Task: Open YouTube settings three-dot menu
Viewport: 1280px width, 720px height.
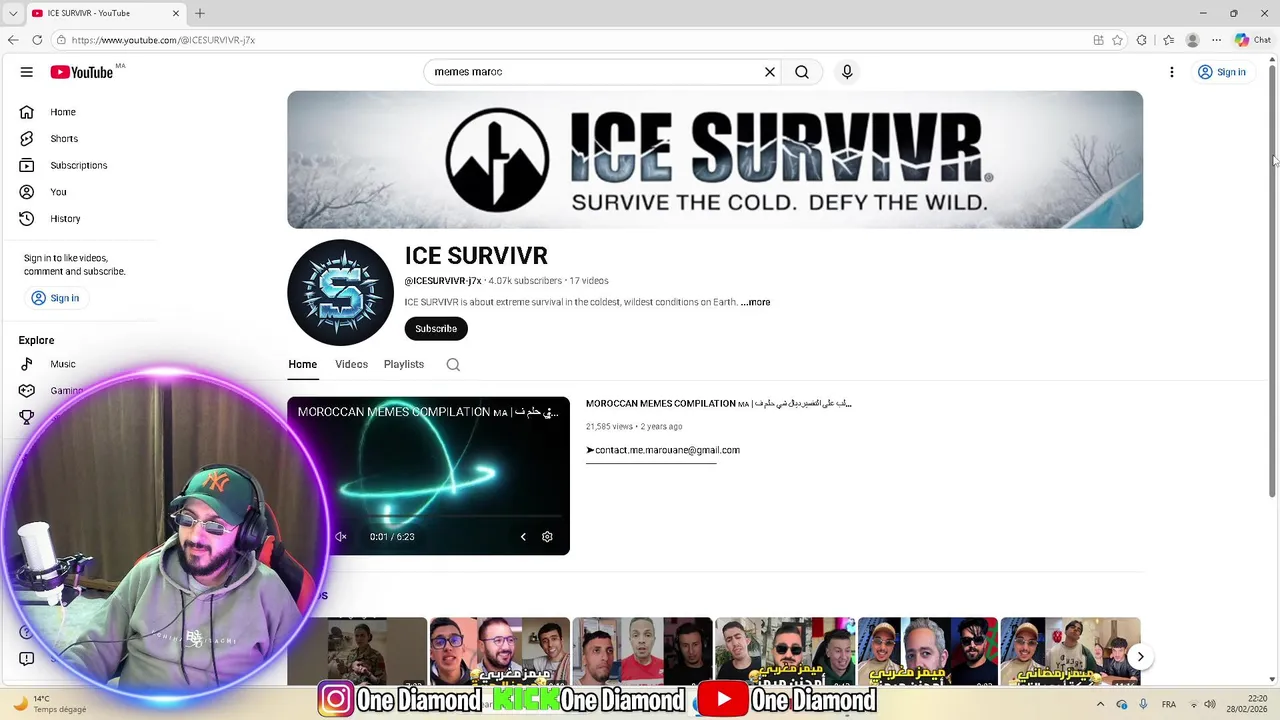Action: point(1172,72)
